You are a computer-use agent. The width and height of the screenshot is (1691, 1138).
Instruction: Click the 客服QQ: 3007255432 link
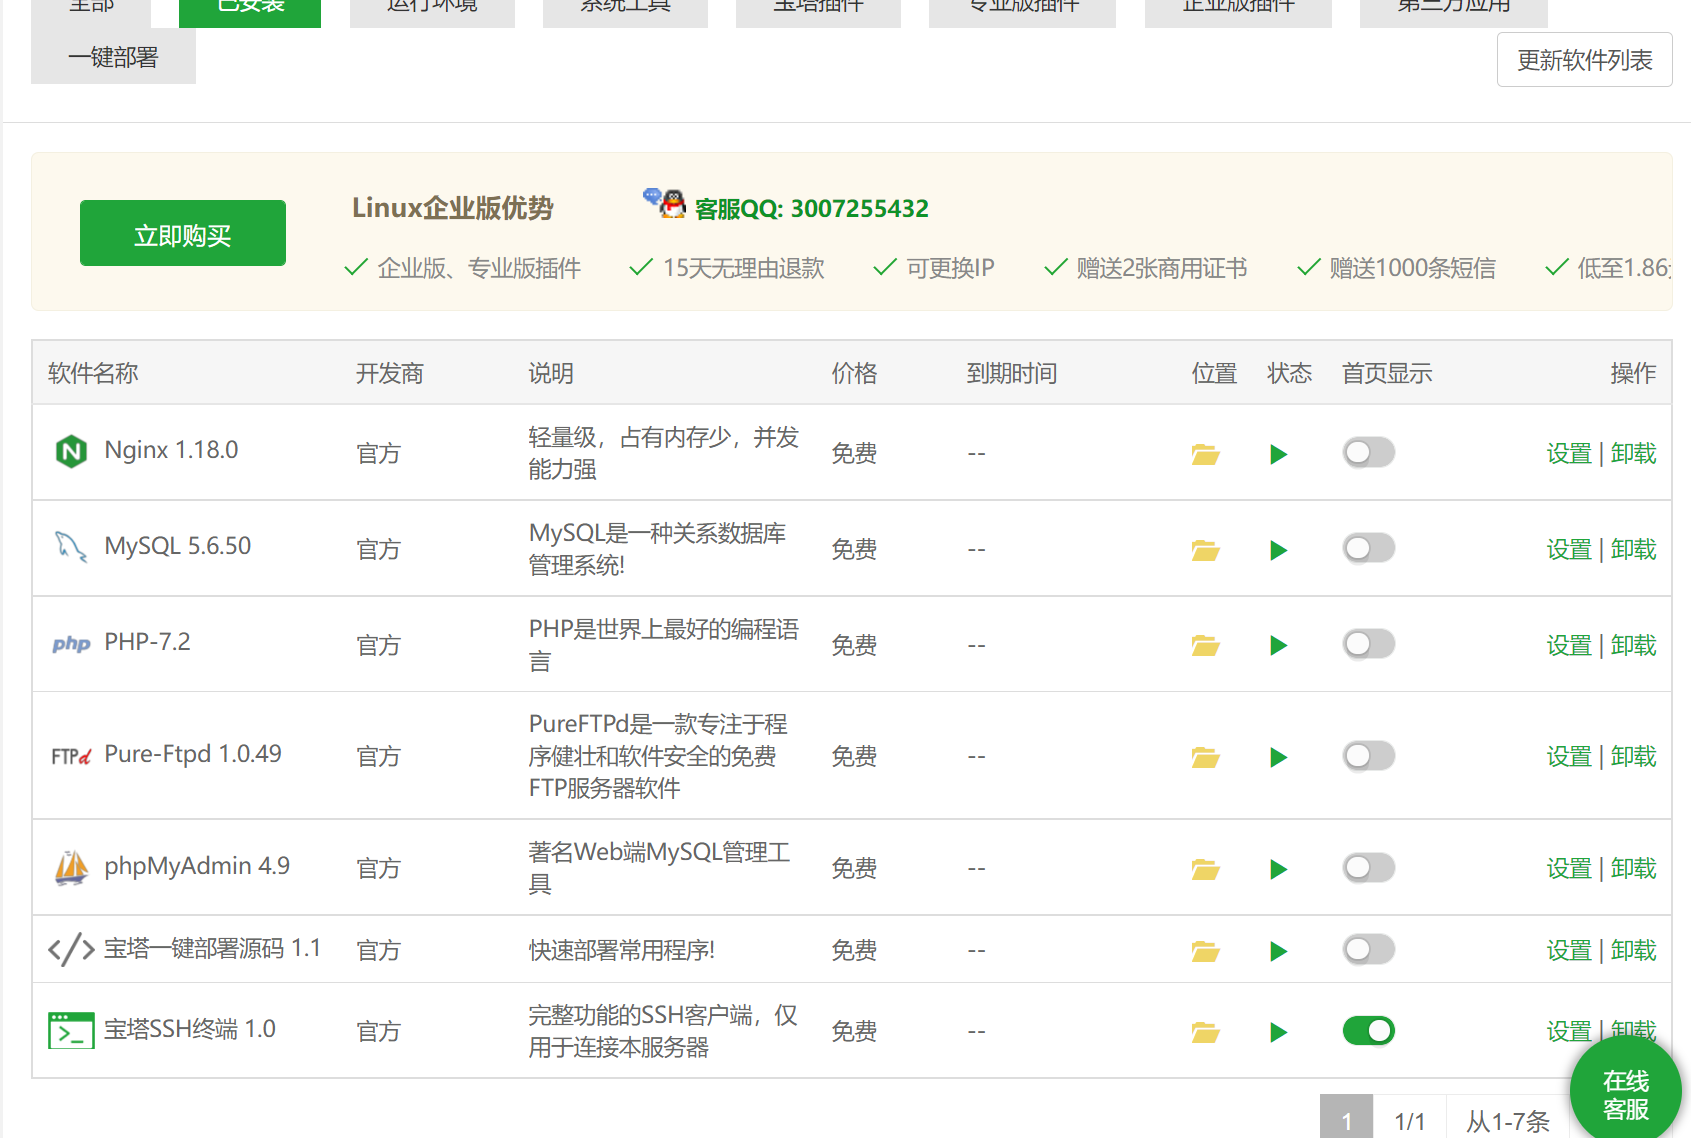[811, 209]
